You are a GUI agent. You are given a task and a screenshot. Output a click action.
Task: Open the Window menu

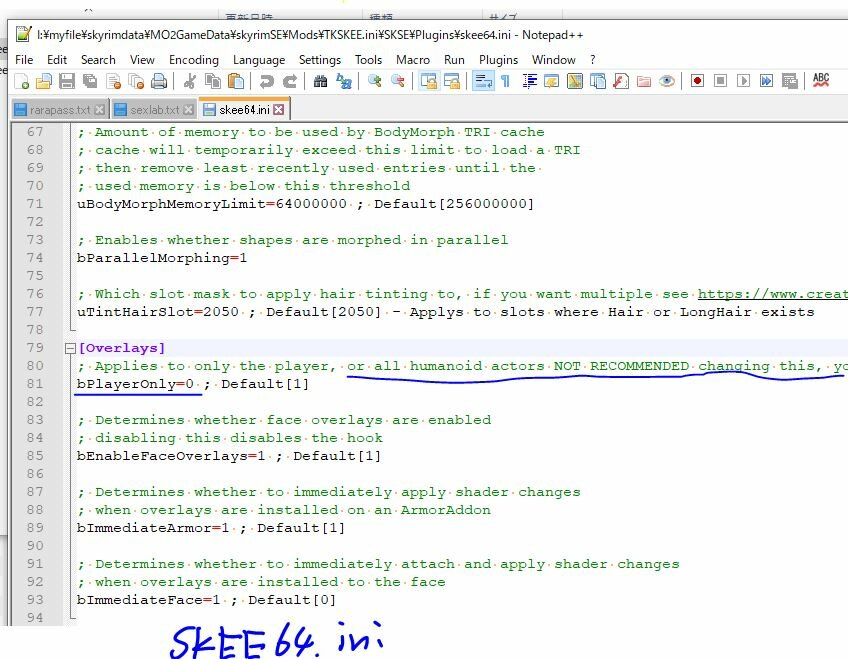[553, 59]
